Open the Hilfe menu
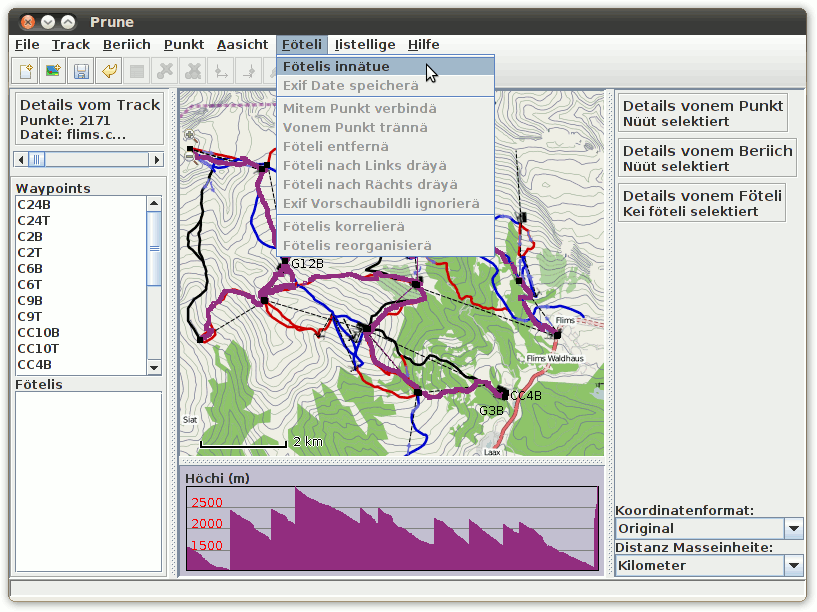This screenshot has width=817, height=612. pos(423,44)
